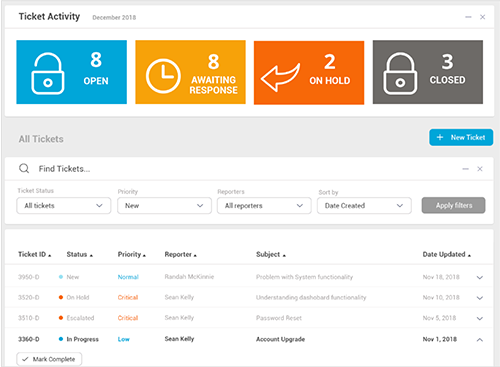Select the orange On Hold tickets card

tap(309, 73)
